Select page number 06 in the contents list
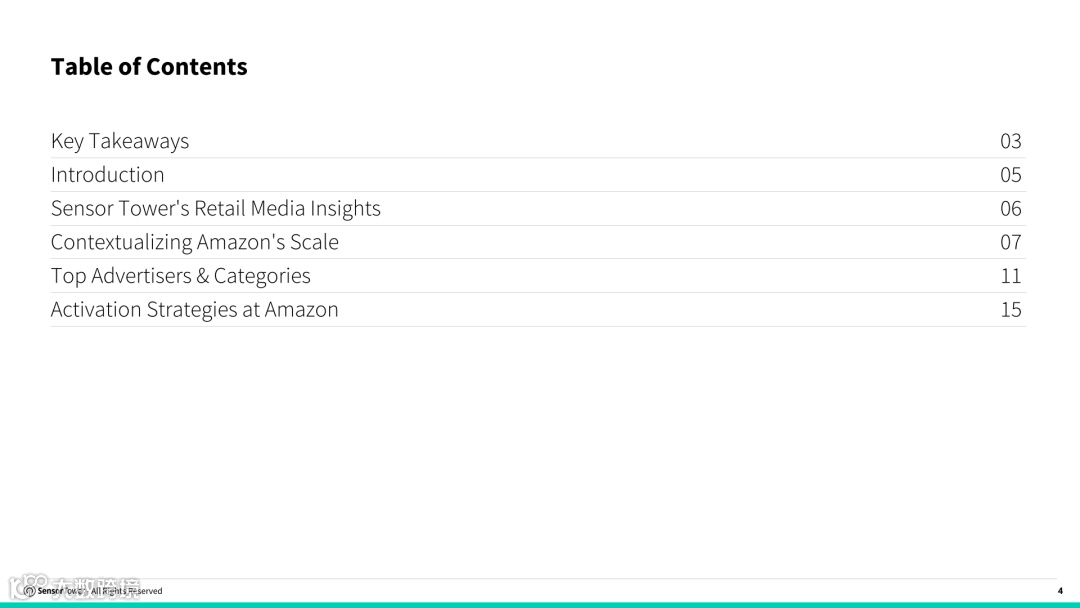This screenshot has height=608, width=1080. click(x=1010, y=209)
